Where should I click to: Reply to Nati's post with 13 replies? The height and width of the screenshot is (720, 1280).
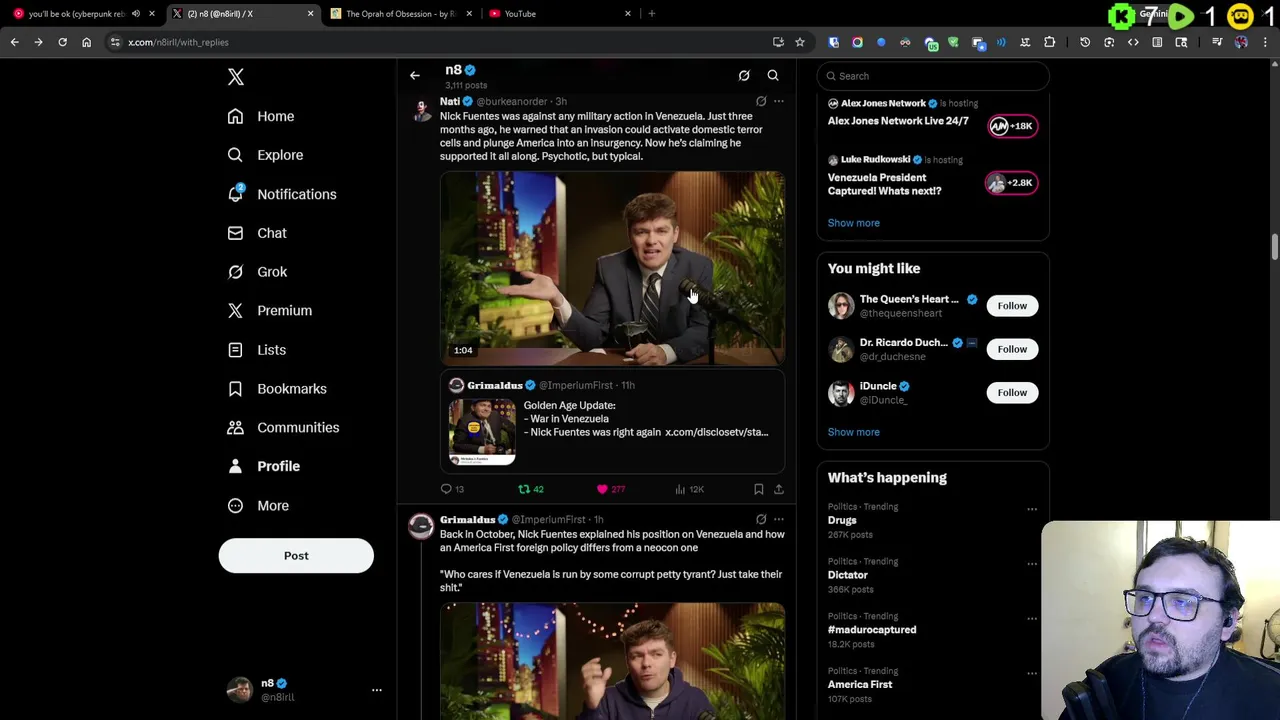(x=453, y=489)
